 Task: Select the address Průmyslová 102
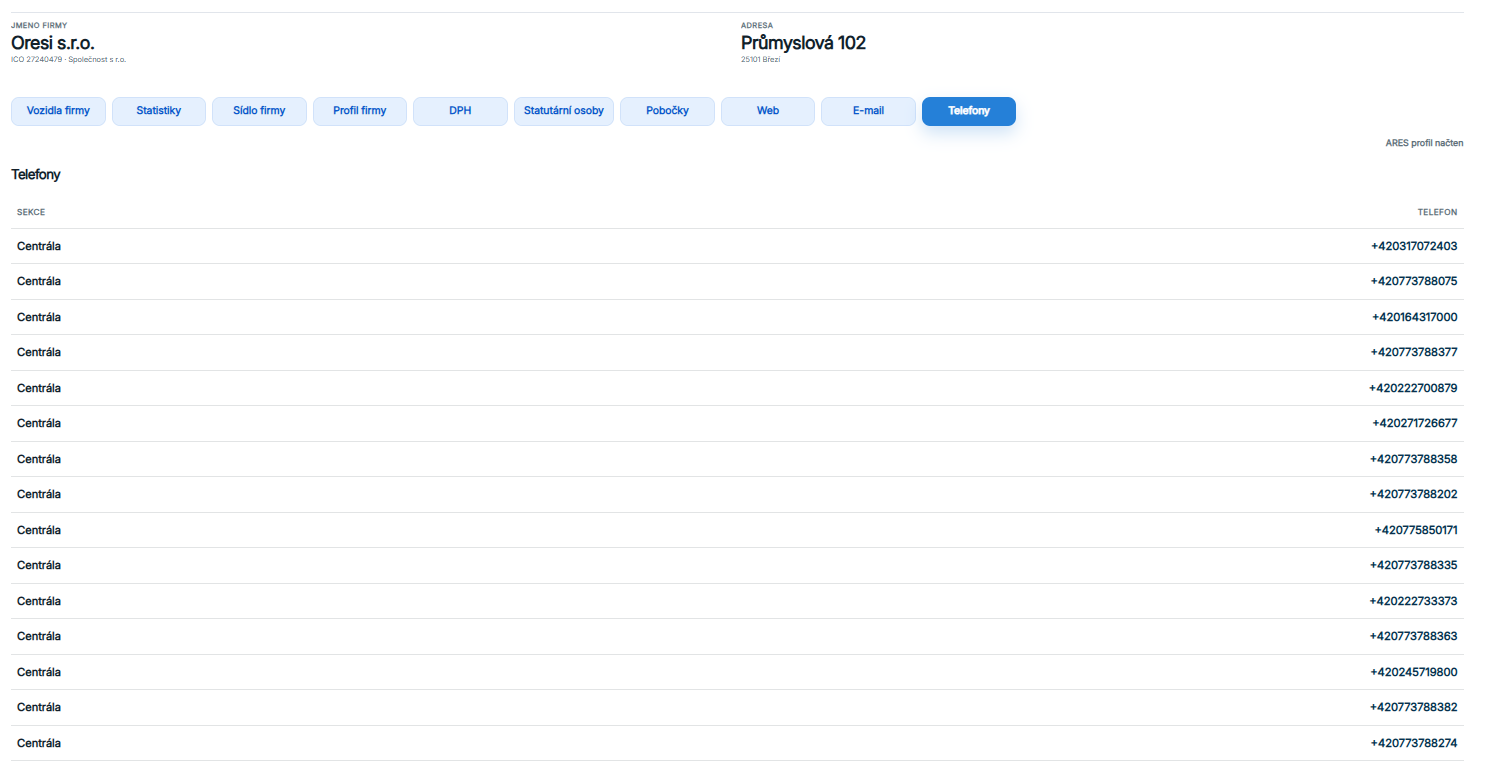(x=803, y=43)
